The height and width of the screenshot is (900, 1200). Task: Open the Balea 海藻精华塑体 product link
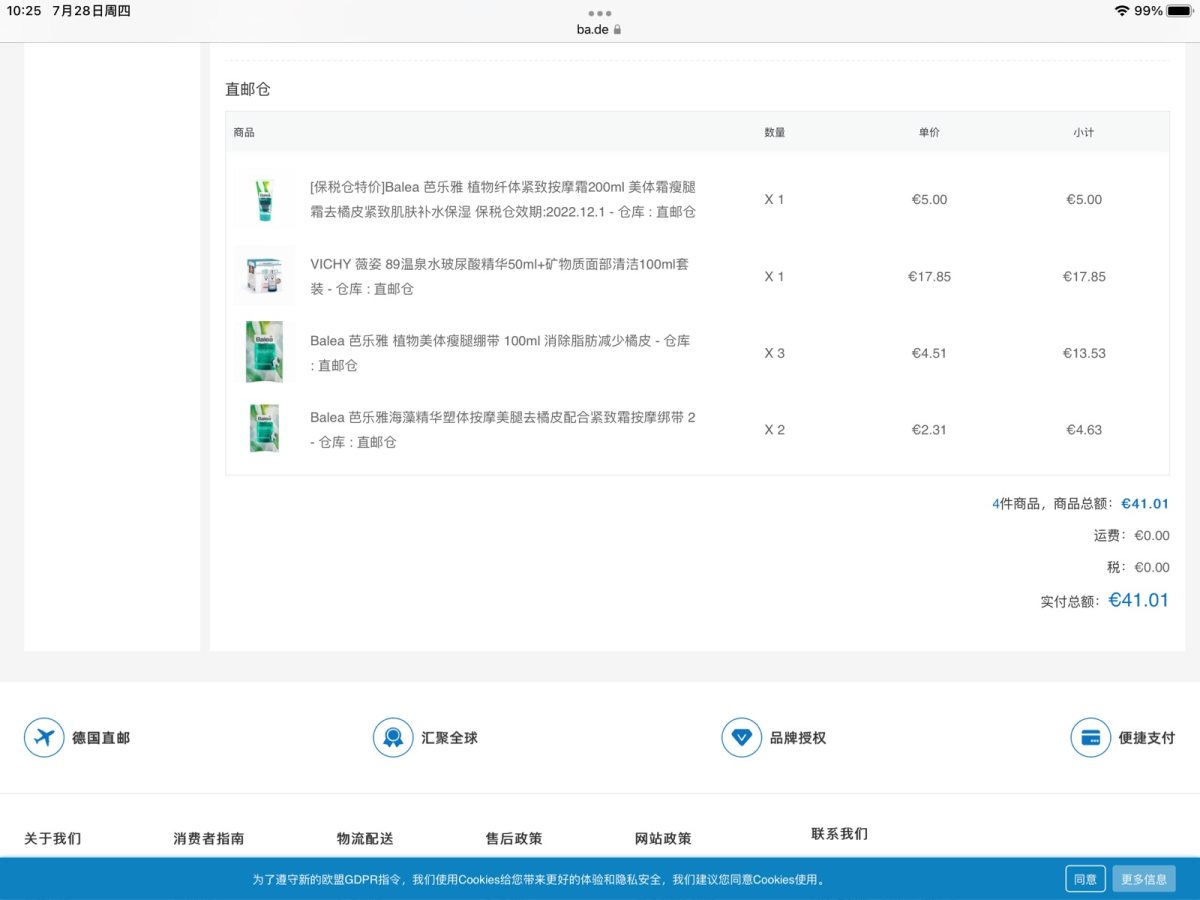coord(503,429)
